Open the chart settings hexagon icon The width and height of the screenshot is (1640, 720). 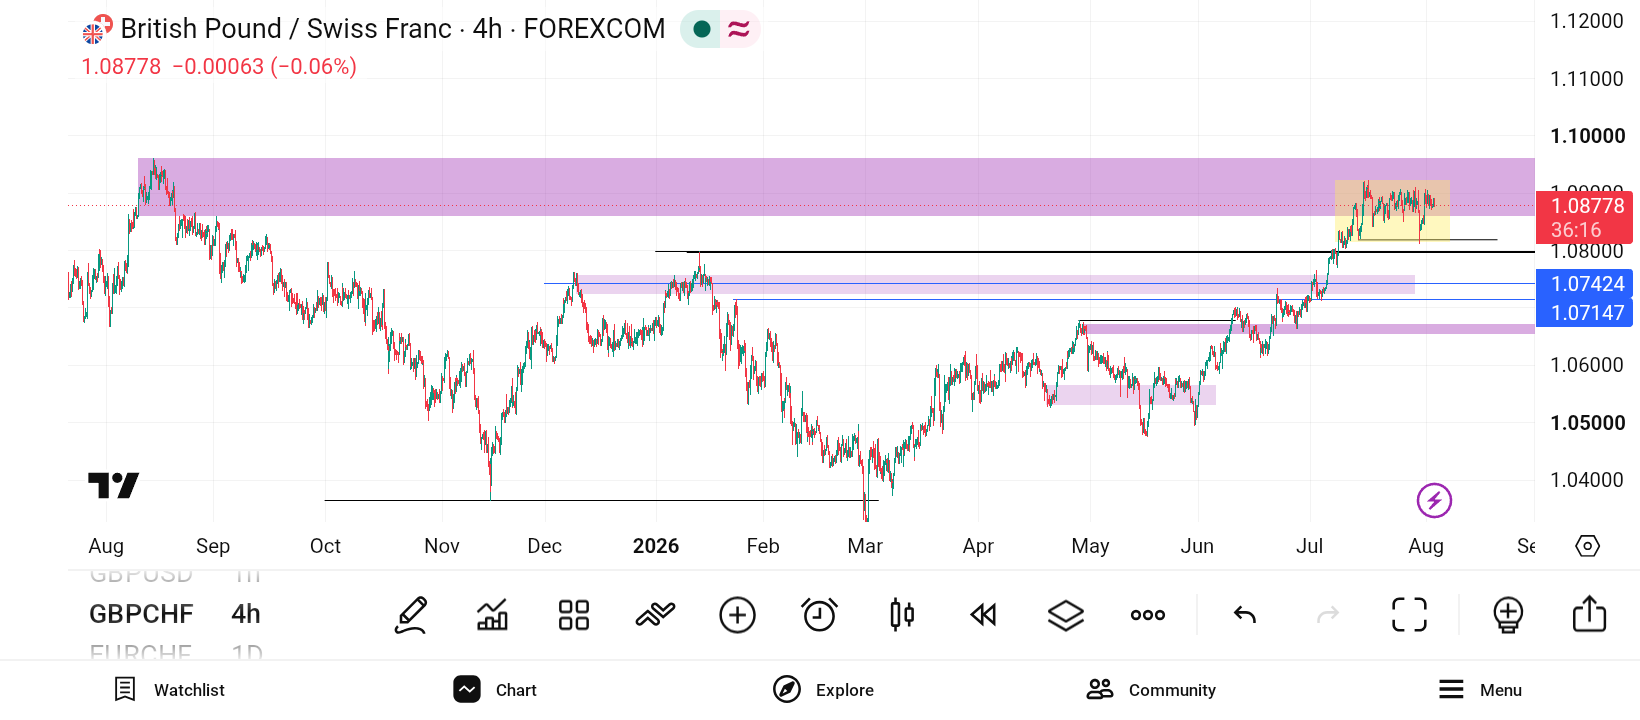(x=1588, y=546)
